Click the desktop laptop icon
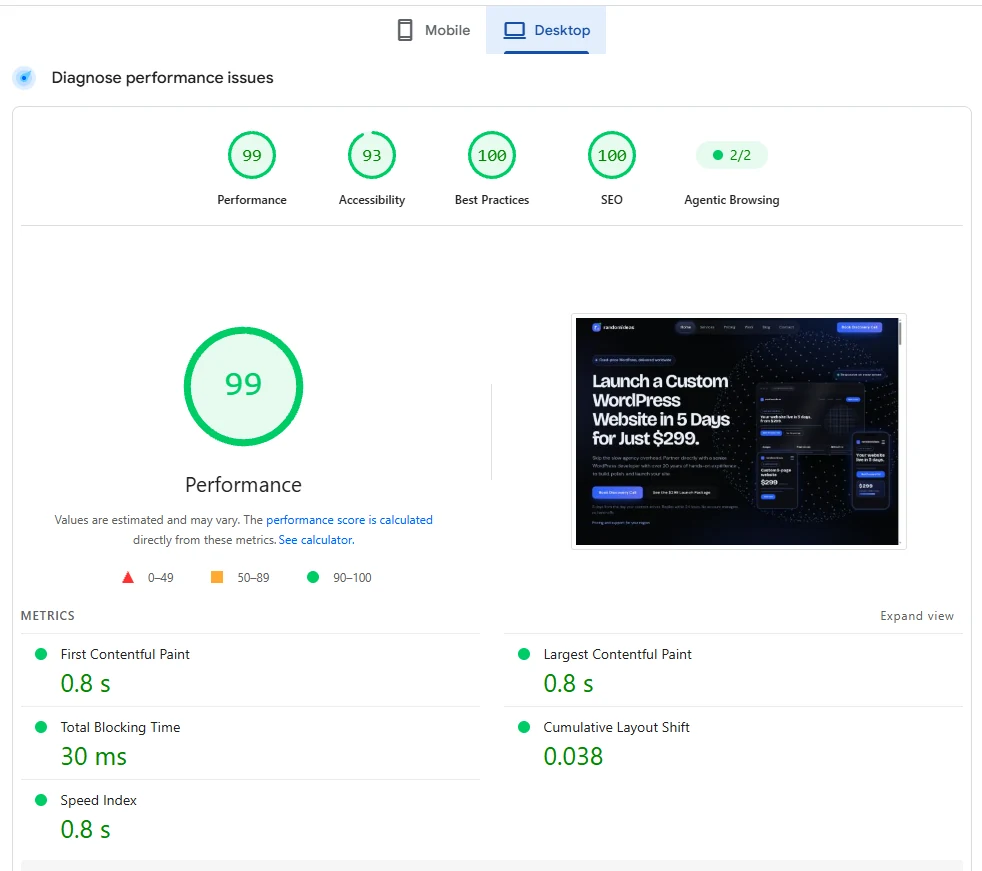Image resolution: width=982 pixels, height=871 pixels. point(515,30)
